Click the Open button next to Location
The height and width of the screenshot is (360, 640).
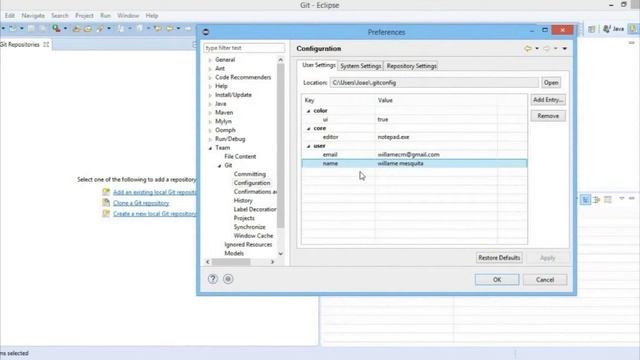point(551,82)
